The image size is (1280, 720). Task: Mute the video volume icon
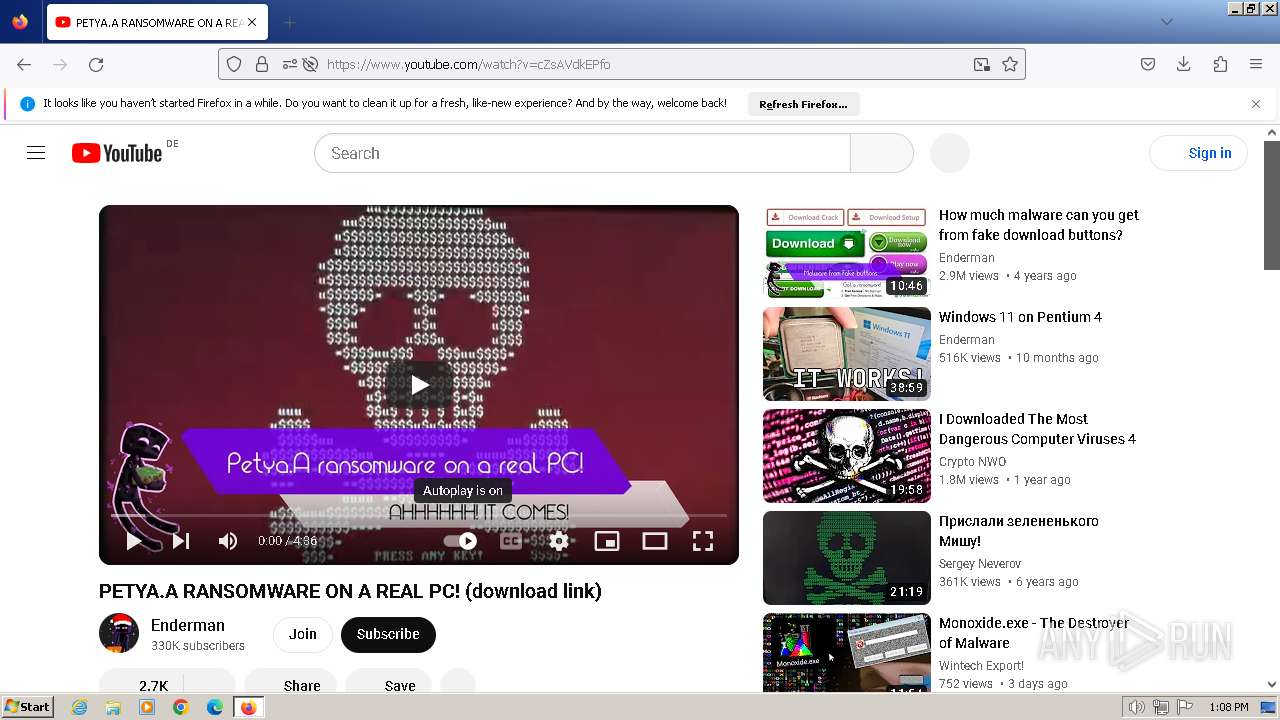click(x=228, y=541)
